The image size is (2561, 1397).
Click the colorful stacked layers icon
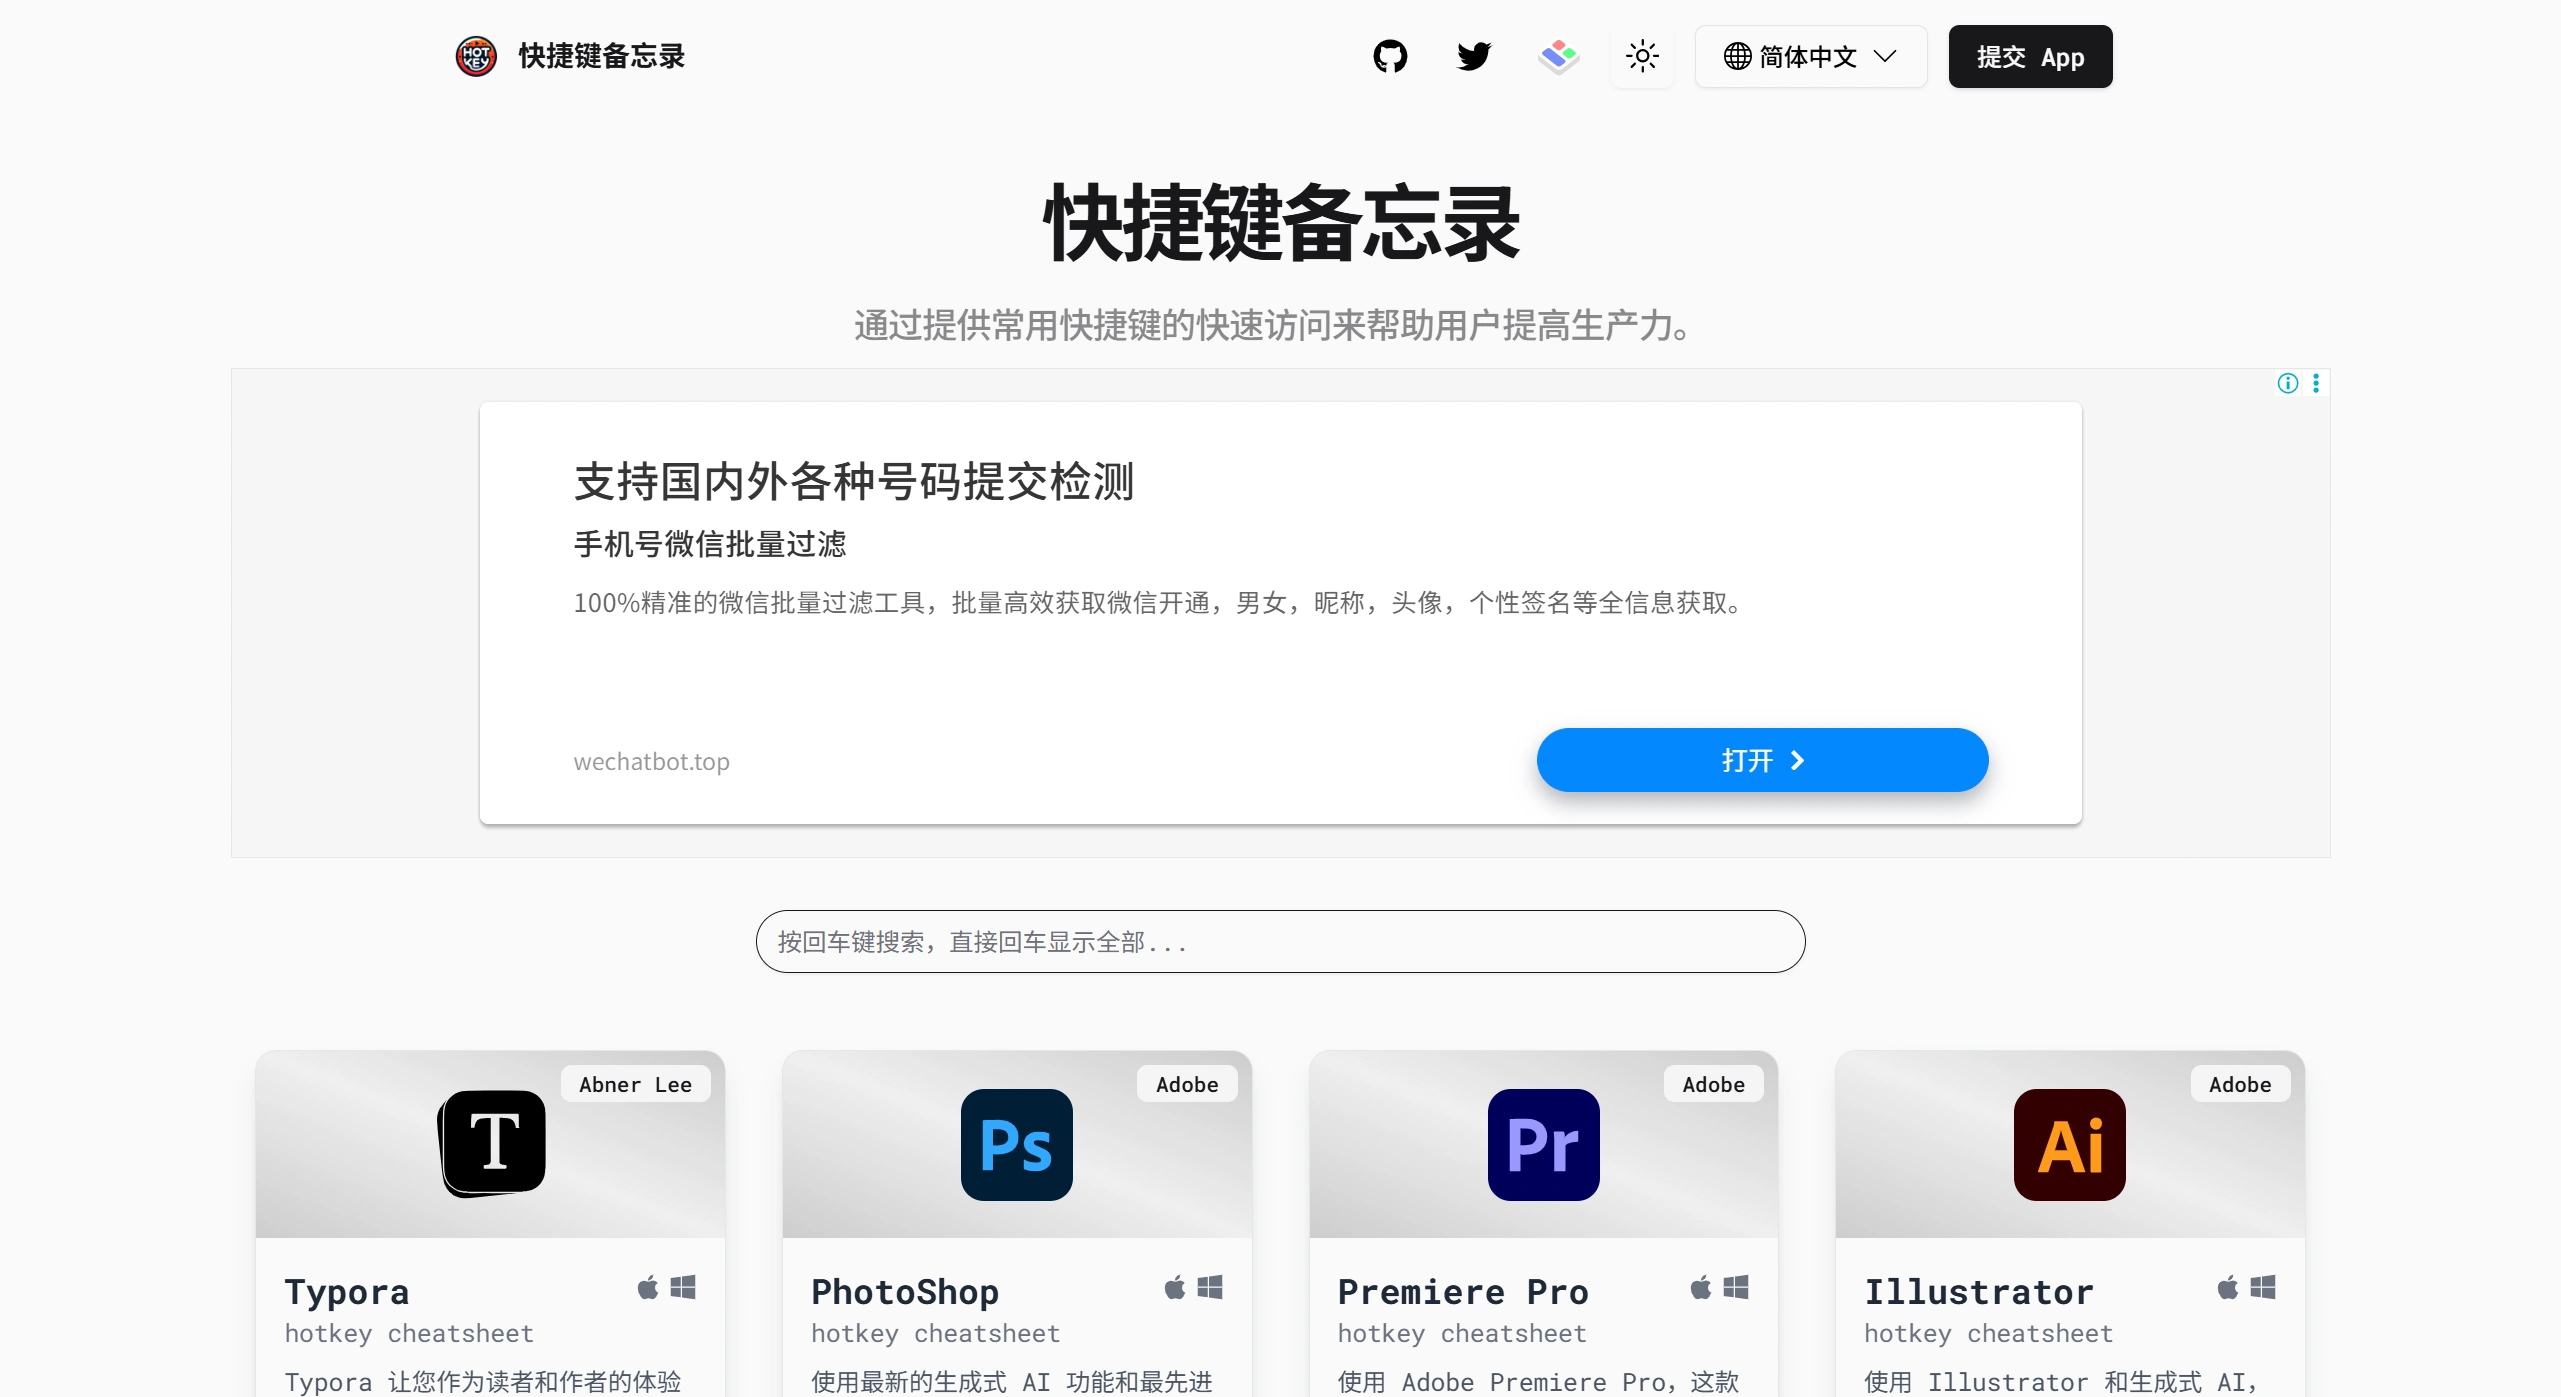pyautogui.click(x=1558, y=56)
